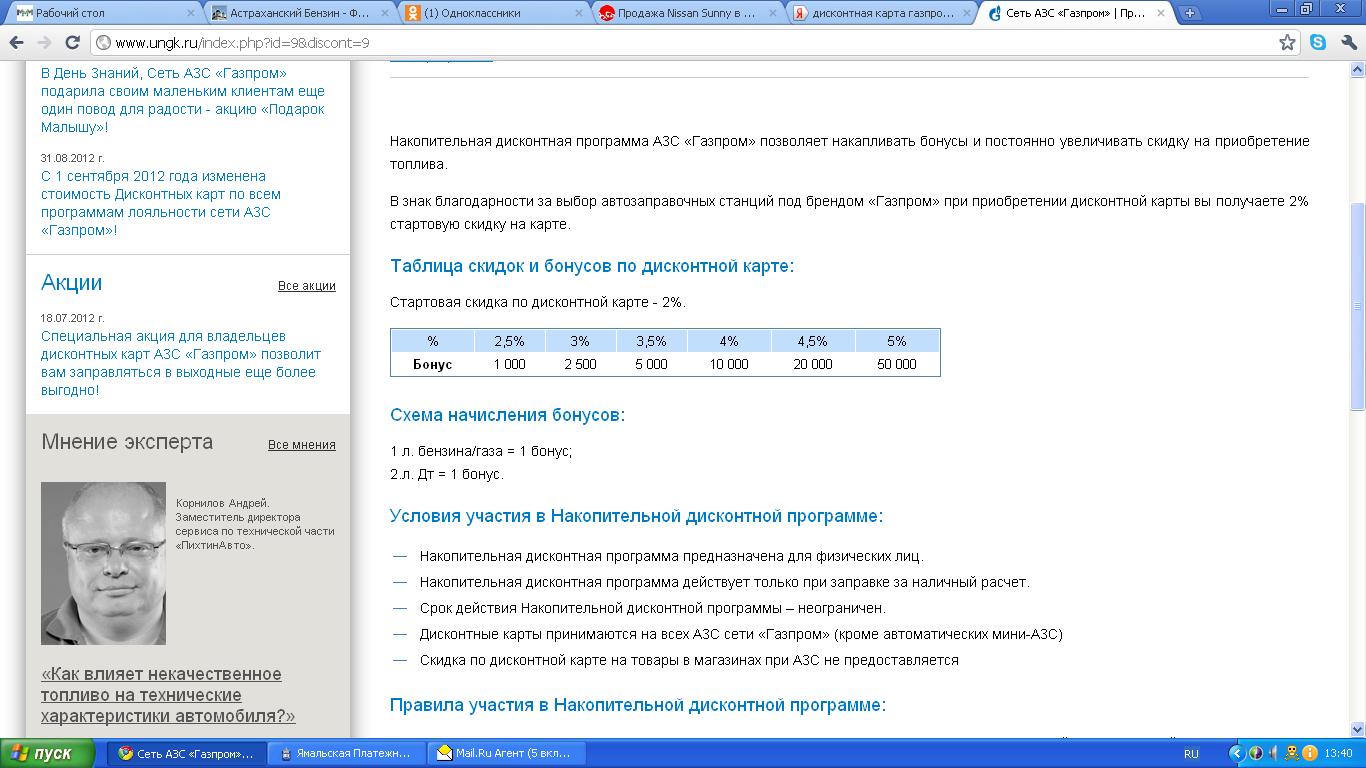Open Chrome wrench settings menu

tap(1349, 43)
